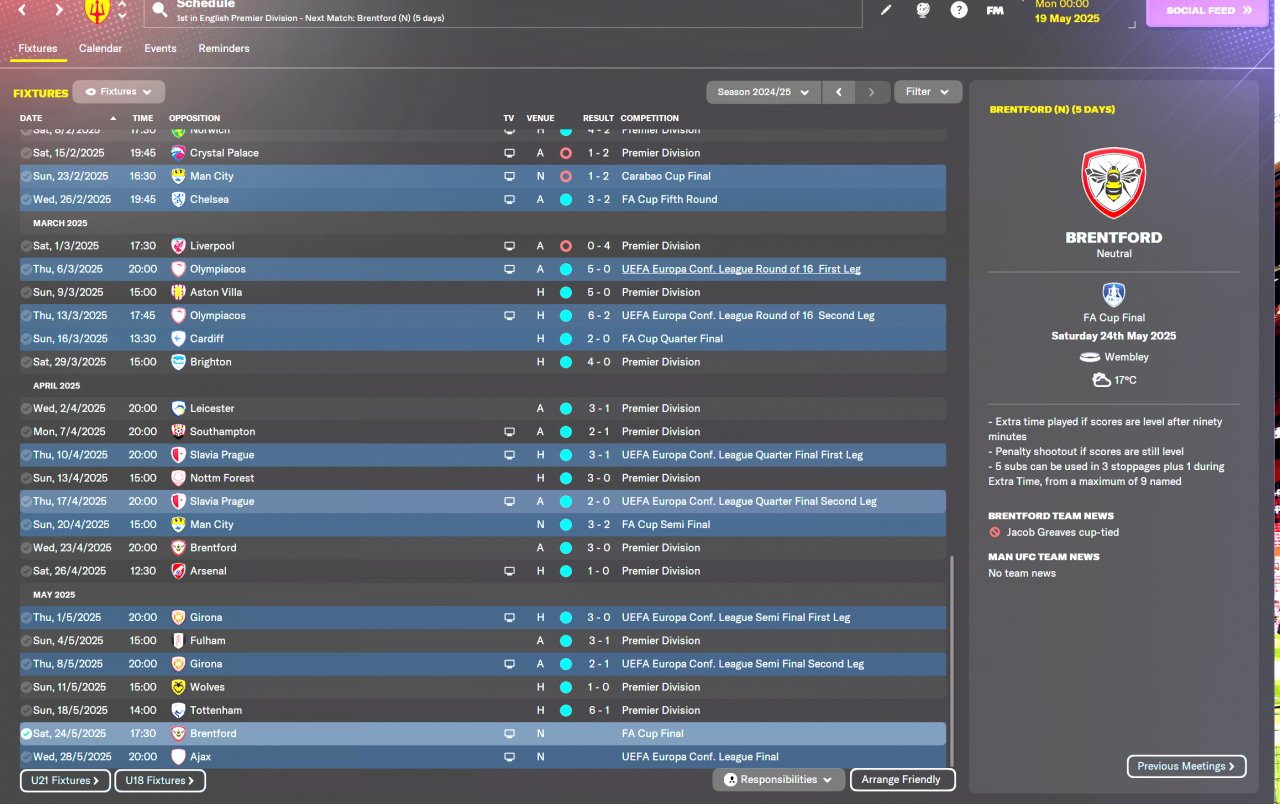Click the fixtures list vertical scrollbar
The height and width of the screenshot is (804, 1280).
pyautogui.click(x=952, y=660)
